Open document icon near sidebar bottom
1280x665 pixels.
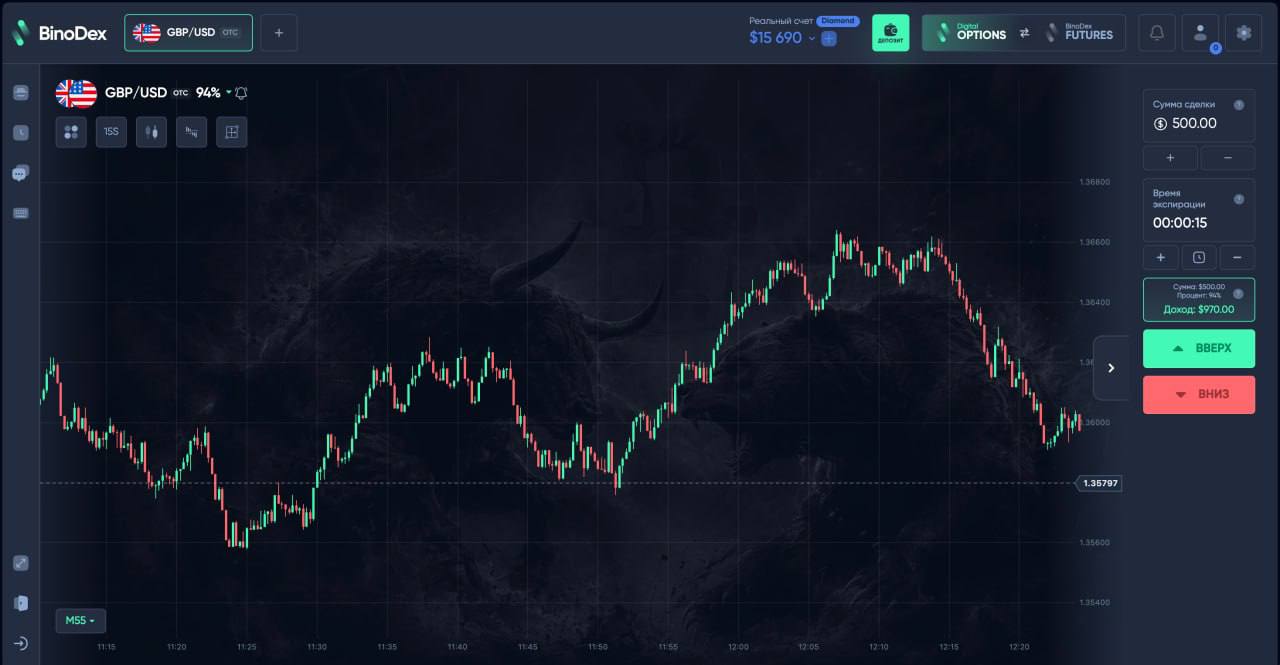coord(21,603)
